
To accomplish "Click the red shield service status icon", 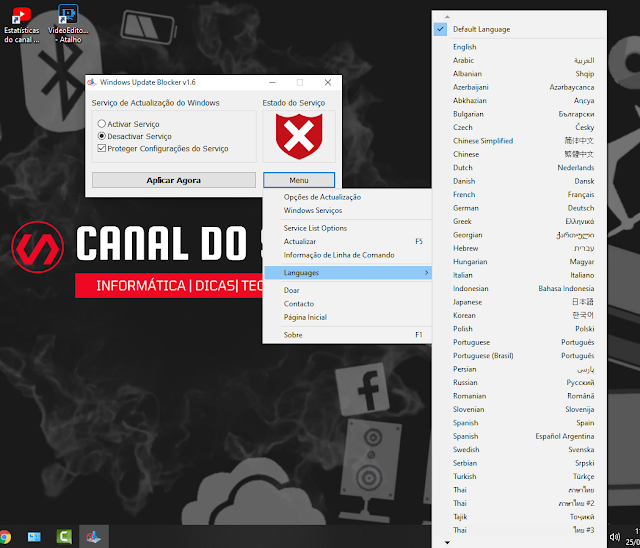I will (x=299, y=136).
